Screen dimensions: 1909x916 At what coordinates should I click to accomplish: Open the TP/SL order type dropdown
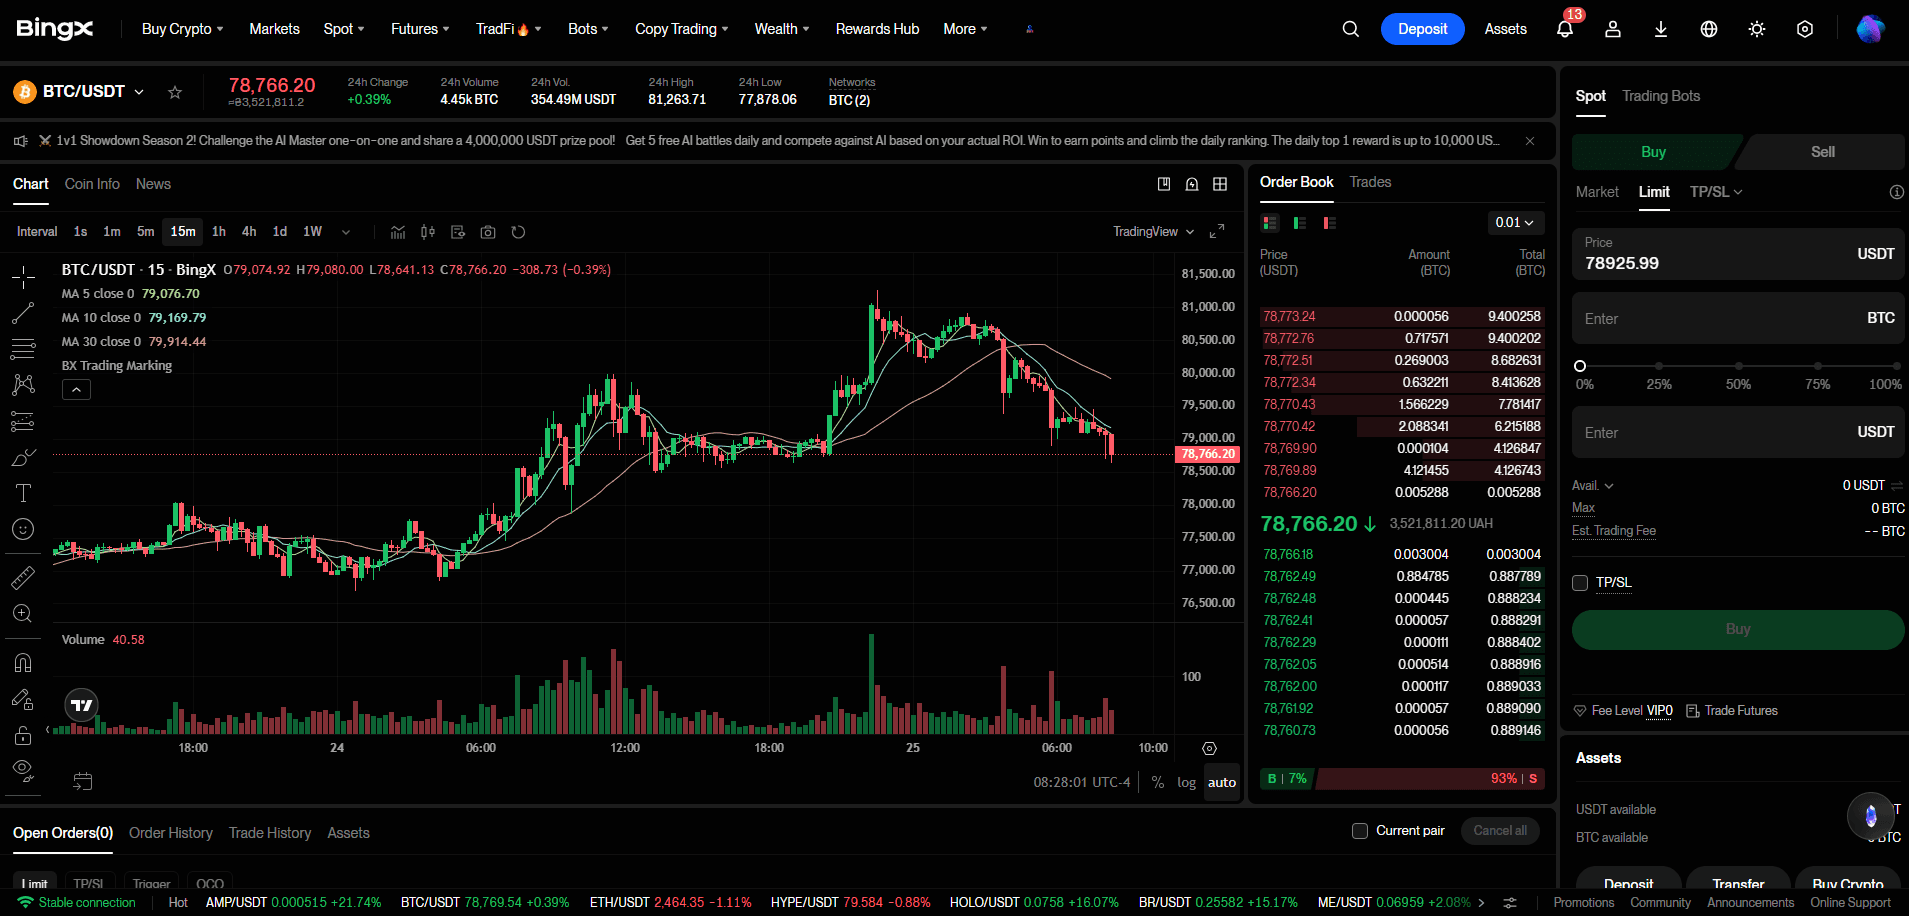point(1716,192)
